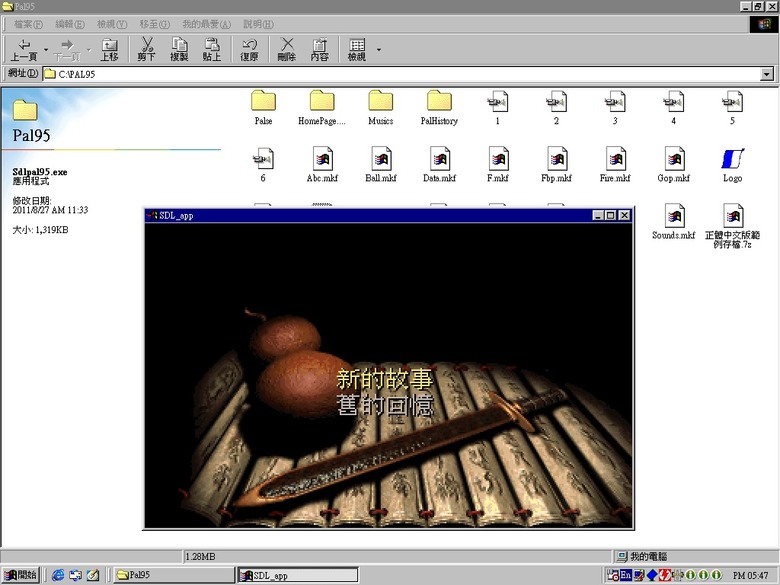The width and height of the screenshot is (780, 585).
Task: Open the 檢視 views dropdown arrow
Action: tap(379, 50)
